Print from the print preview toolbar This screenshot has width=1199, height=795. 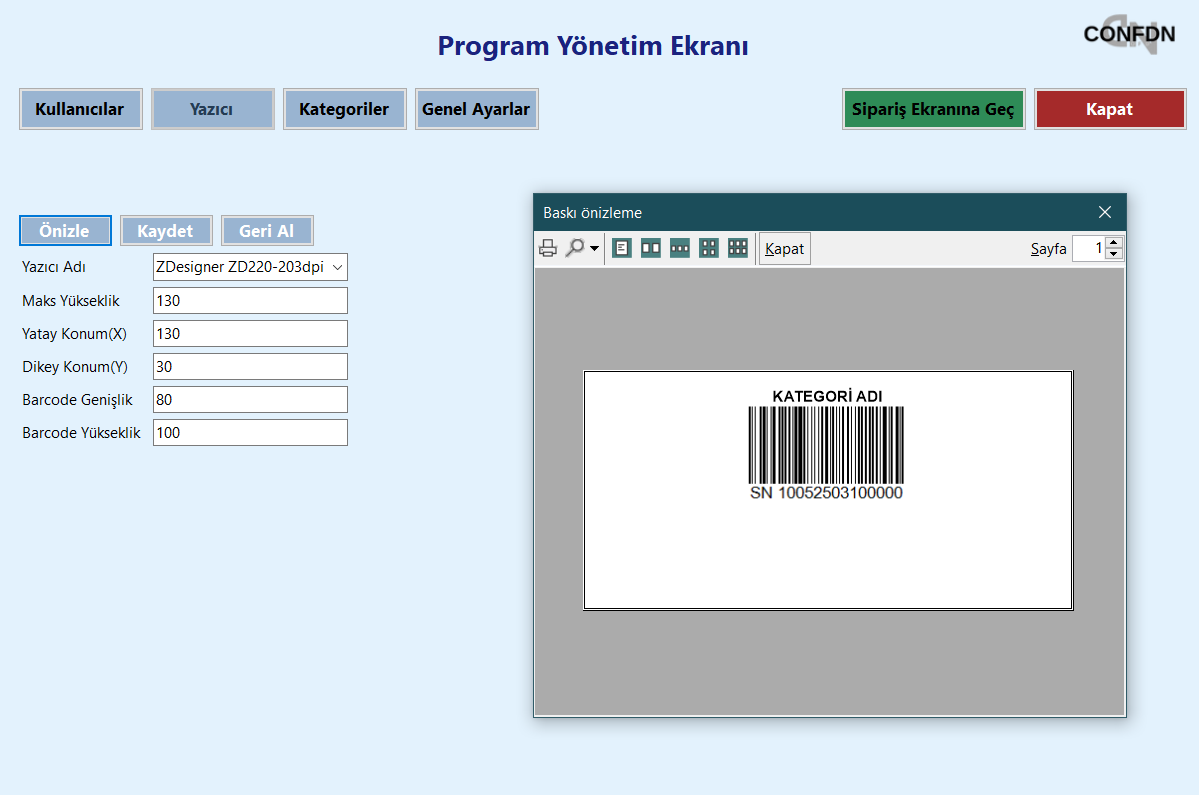click(548, 248)
